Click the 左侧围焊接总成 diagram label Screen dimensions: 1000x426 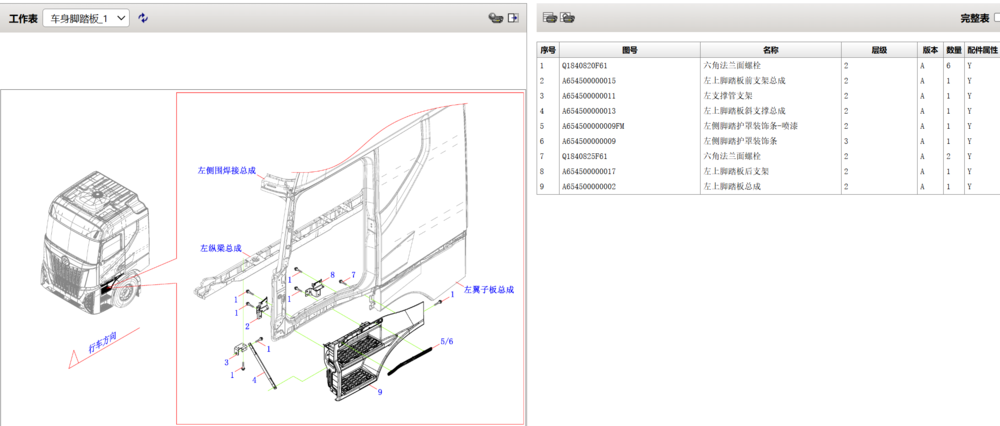(226, 170)
